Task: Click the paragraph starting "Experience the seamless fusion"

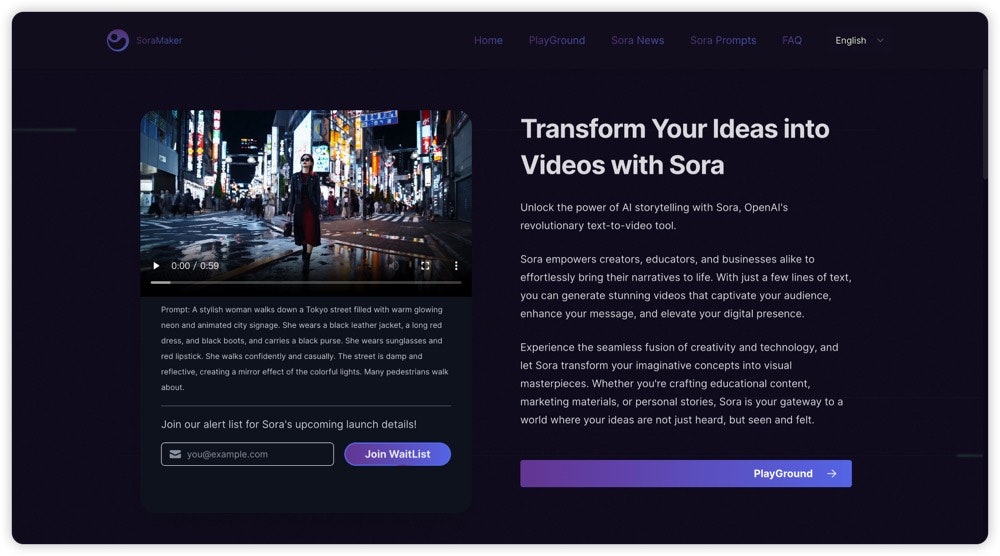Action: 682,383
